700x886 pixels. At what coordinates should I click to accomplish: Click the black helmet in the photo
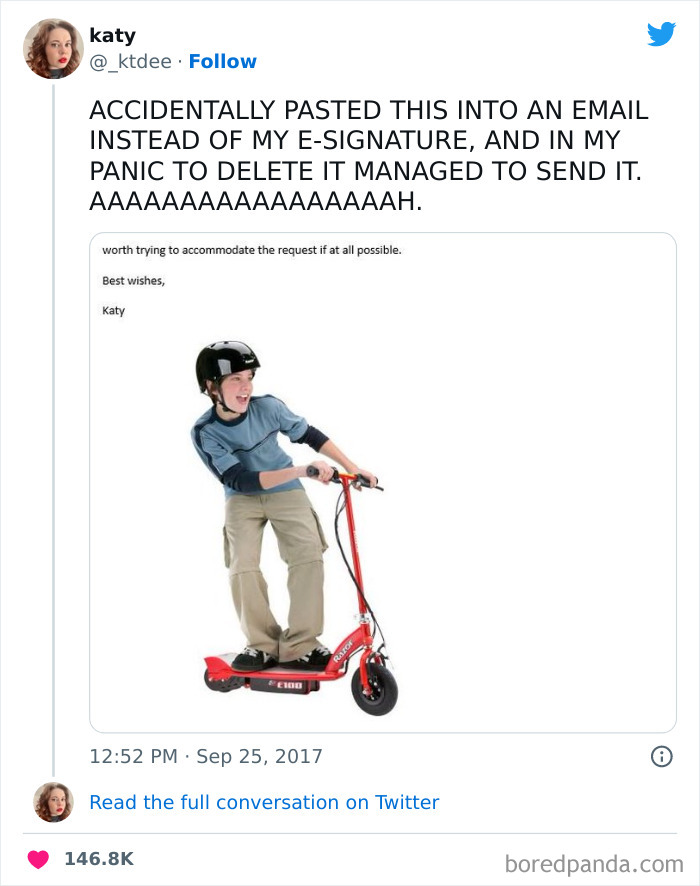[227, 360]
